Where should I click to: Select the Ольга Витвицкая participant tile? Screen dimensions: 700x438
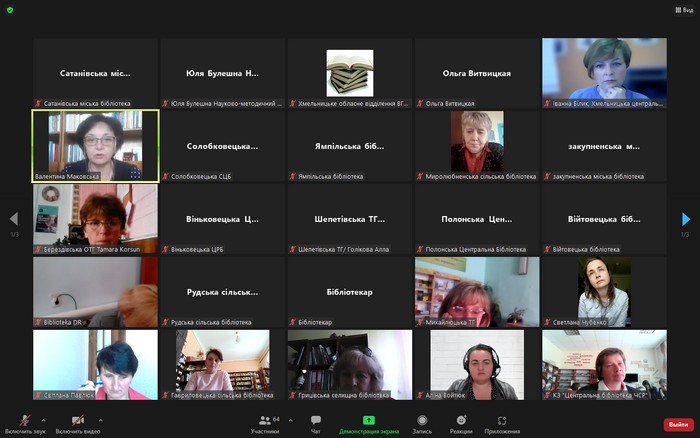coord(477,73)
